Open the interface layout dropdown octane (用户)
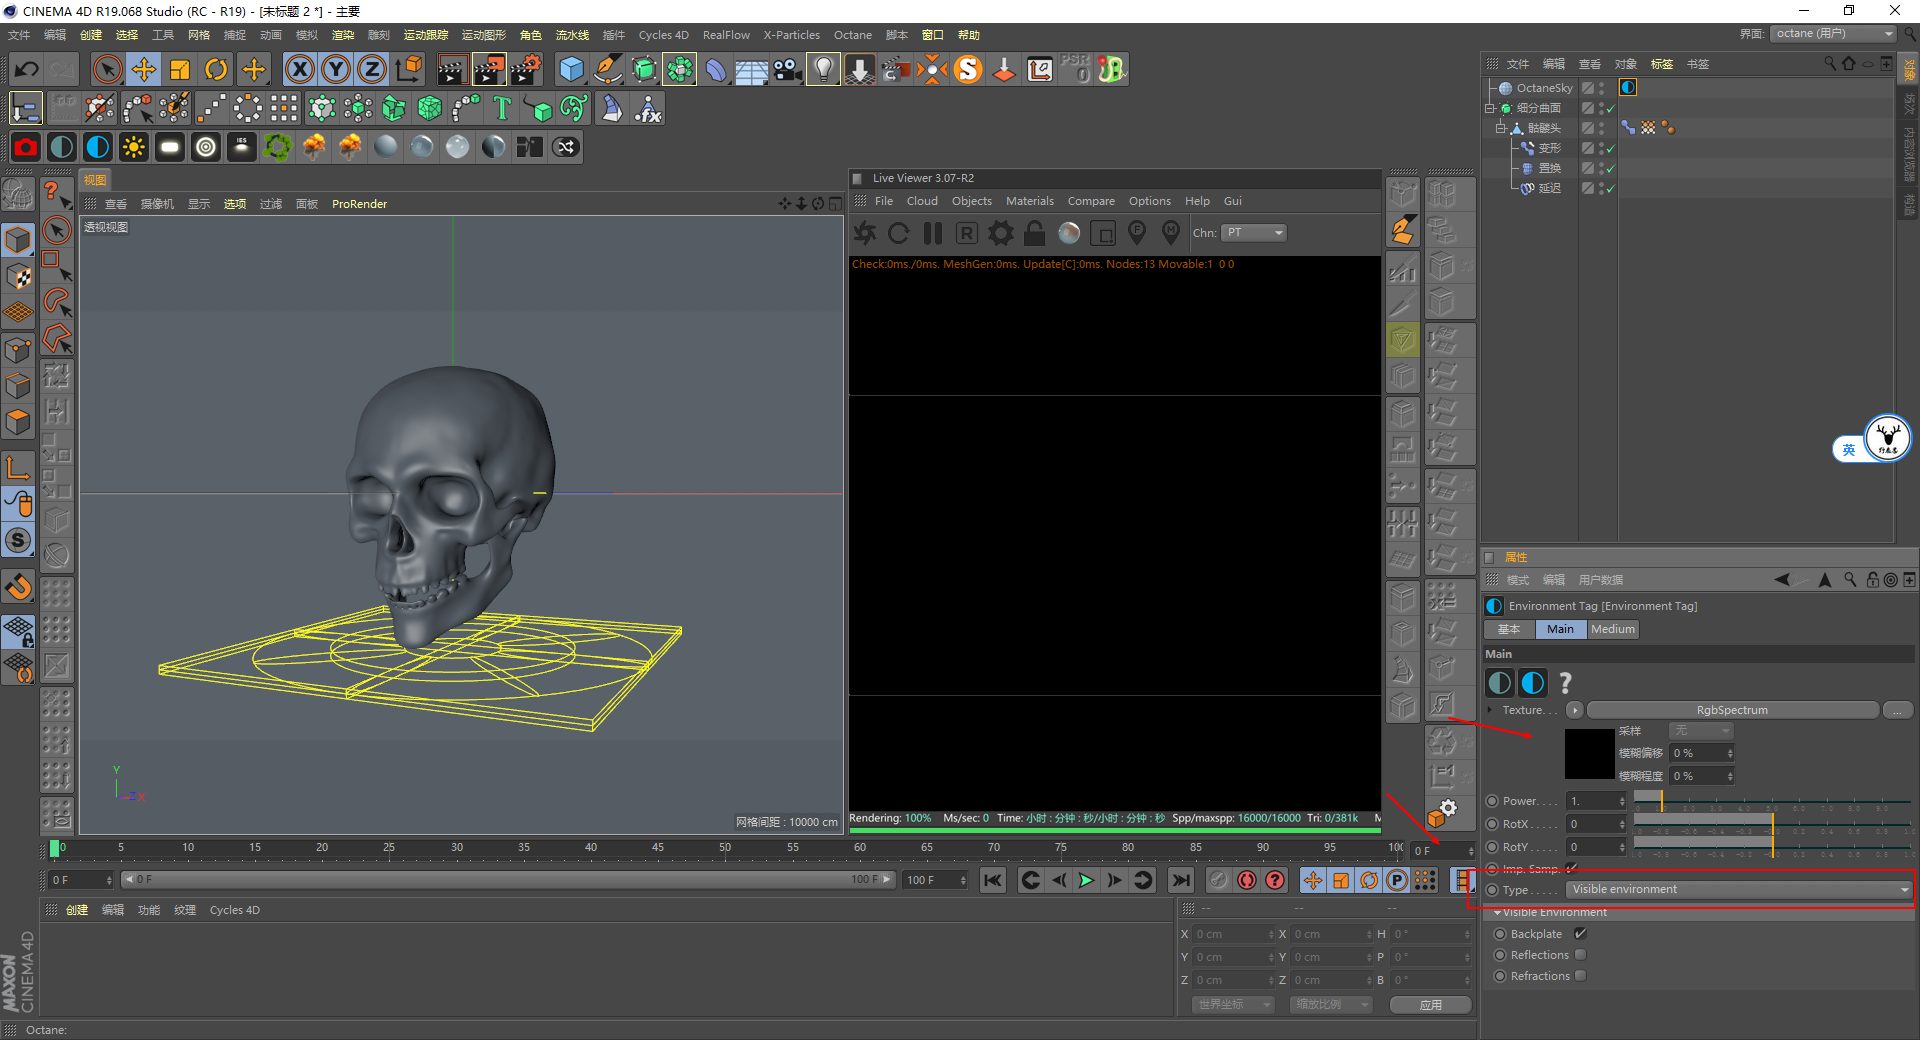 pos(1834,34)
